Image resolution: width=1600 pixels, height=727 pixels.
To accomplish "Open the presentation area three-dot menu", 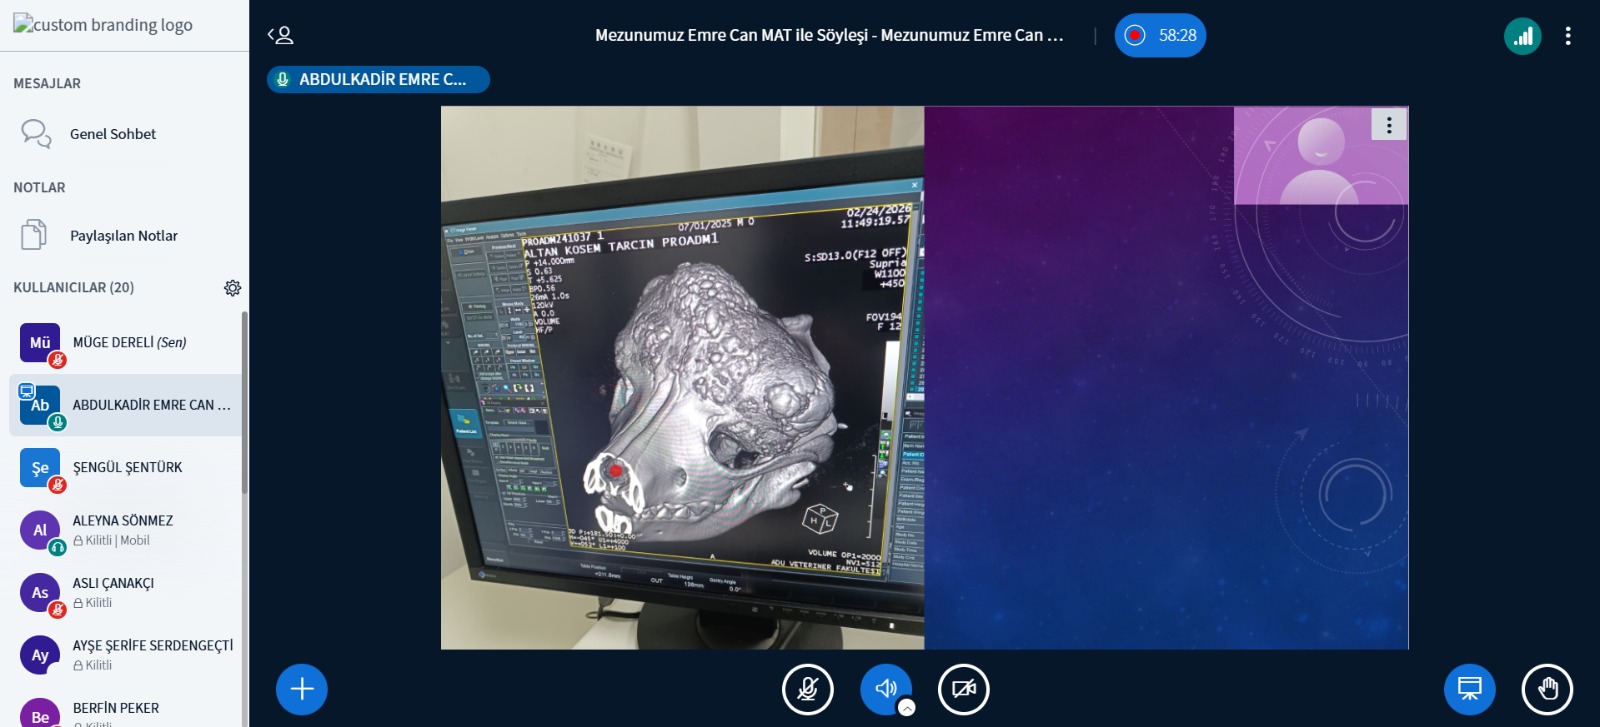I will coord(1388,125).
